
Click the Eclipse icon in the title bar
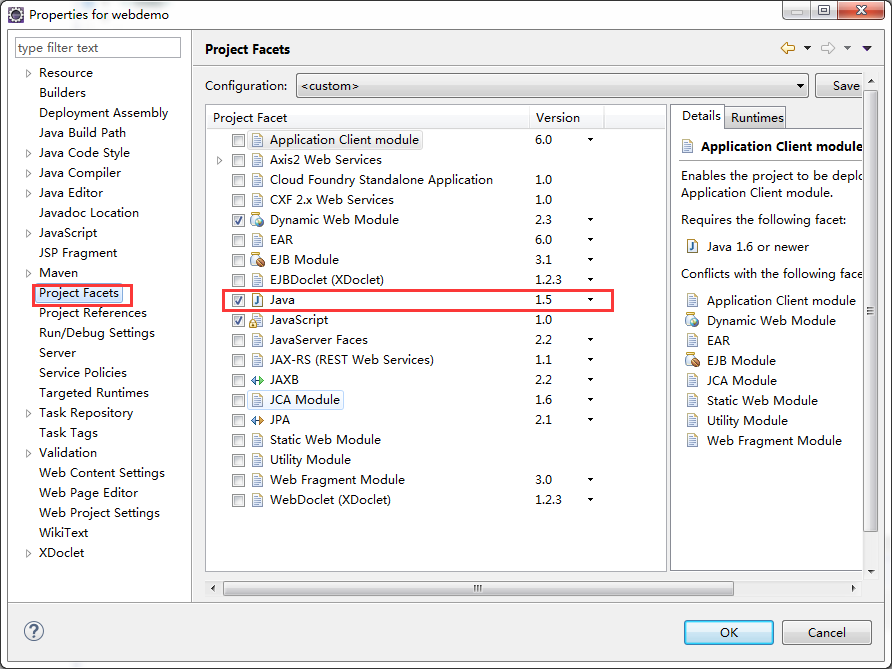(x=16, y=14)
